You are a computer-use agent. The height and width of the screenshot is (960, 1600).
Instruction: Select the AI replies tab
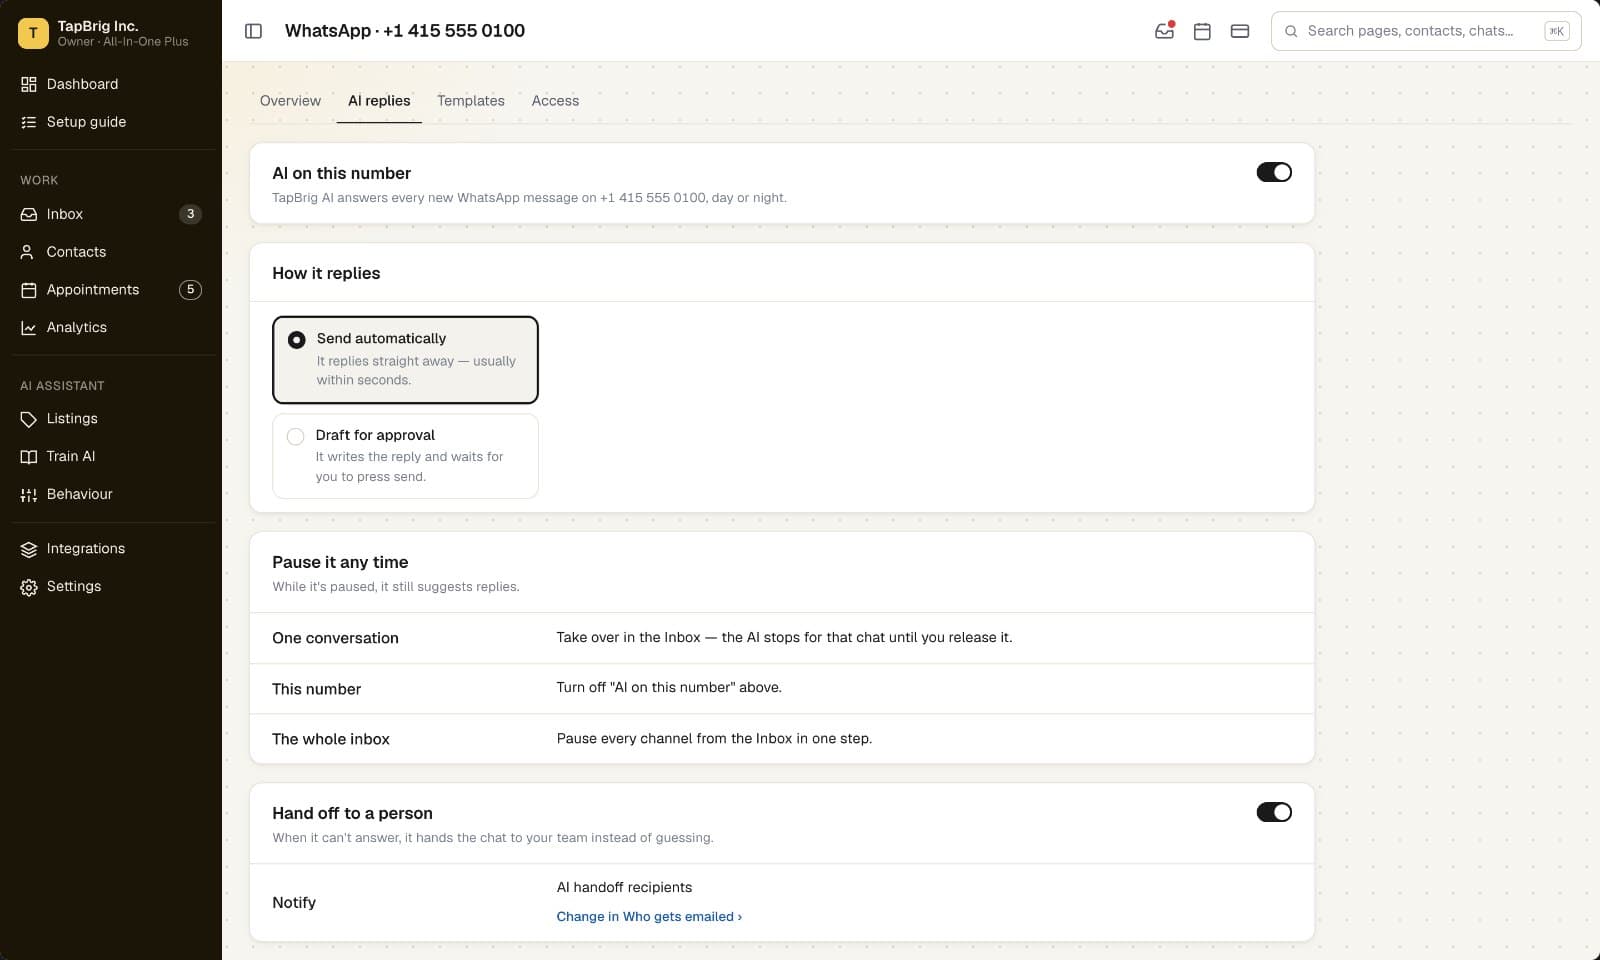coord(379,101)
